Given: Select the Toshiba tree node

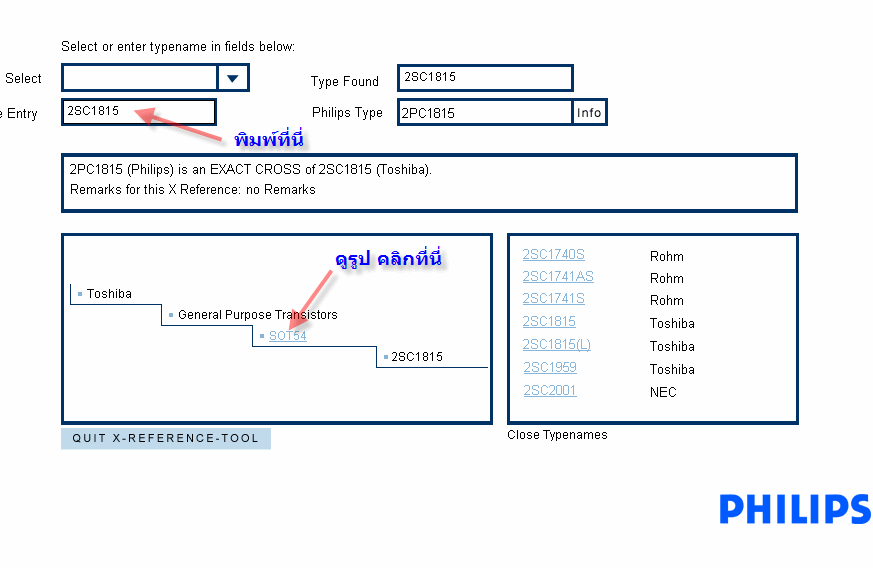Looking at the screenshot, I should 109,293.
